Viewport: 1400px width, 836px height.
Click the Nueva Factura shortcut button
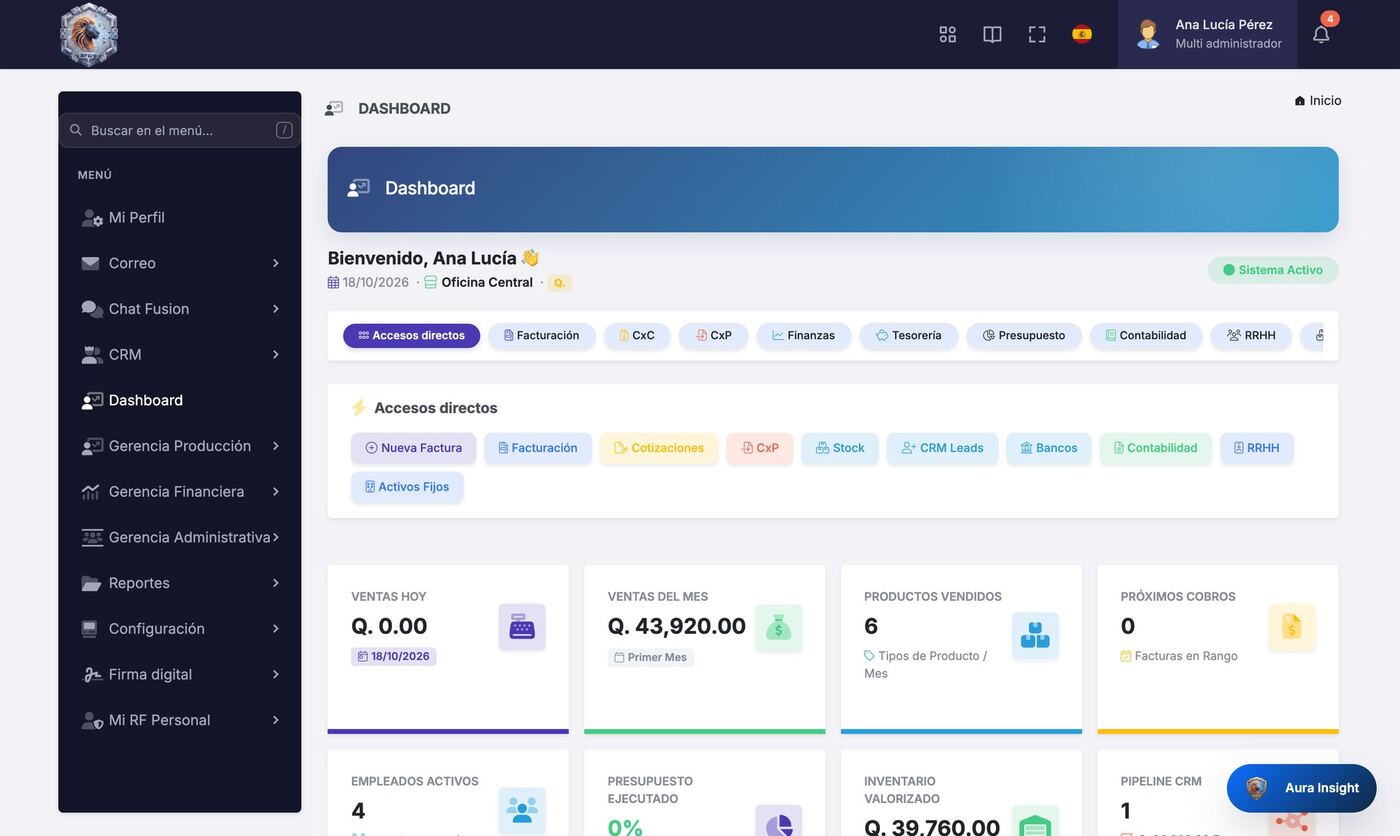tap(413, 448)
